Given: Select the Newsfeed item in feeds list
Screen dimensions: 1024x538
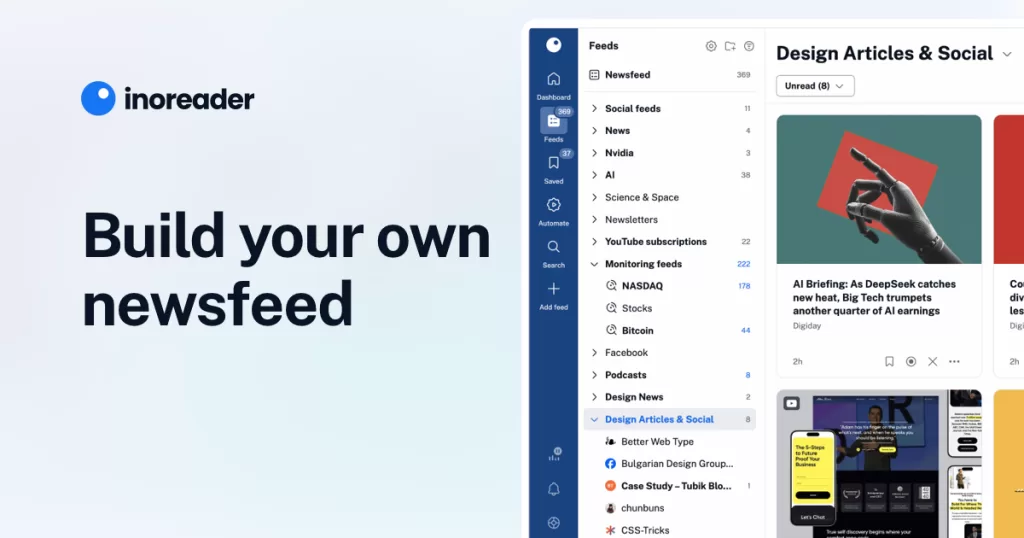Looking at the screenshot, I should pos(627,75).
